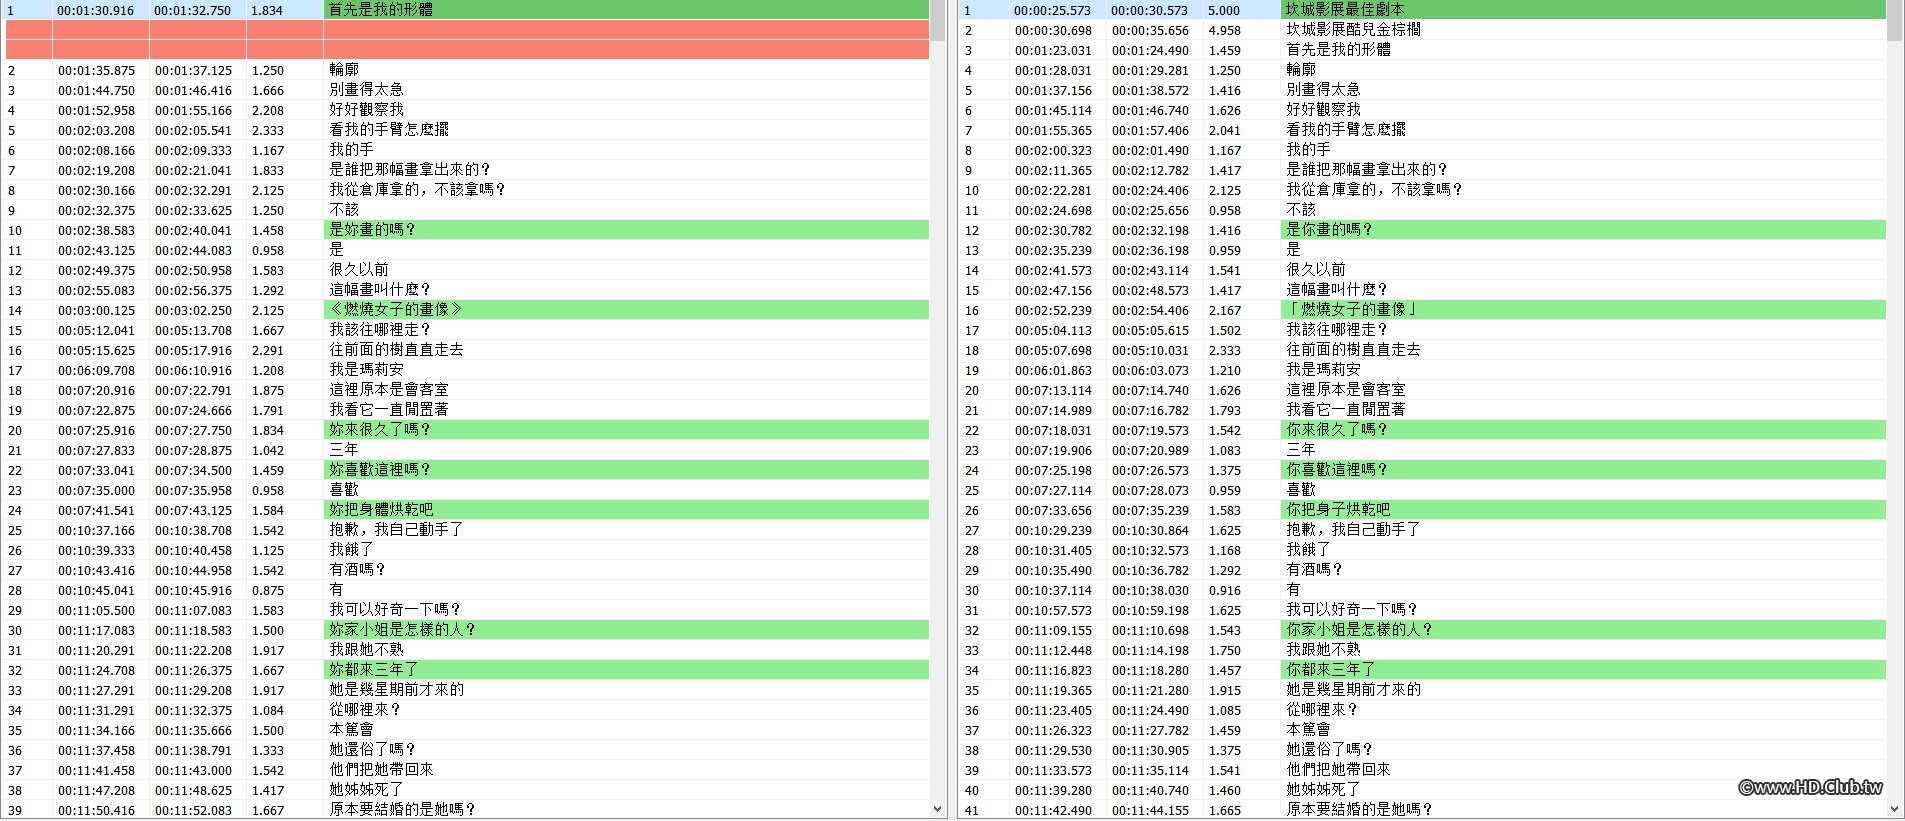Select the subtitle row 坎城影展最佳劇本

(x=1583, y=10)
